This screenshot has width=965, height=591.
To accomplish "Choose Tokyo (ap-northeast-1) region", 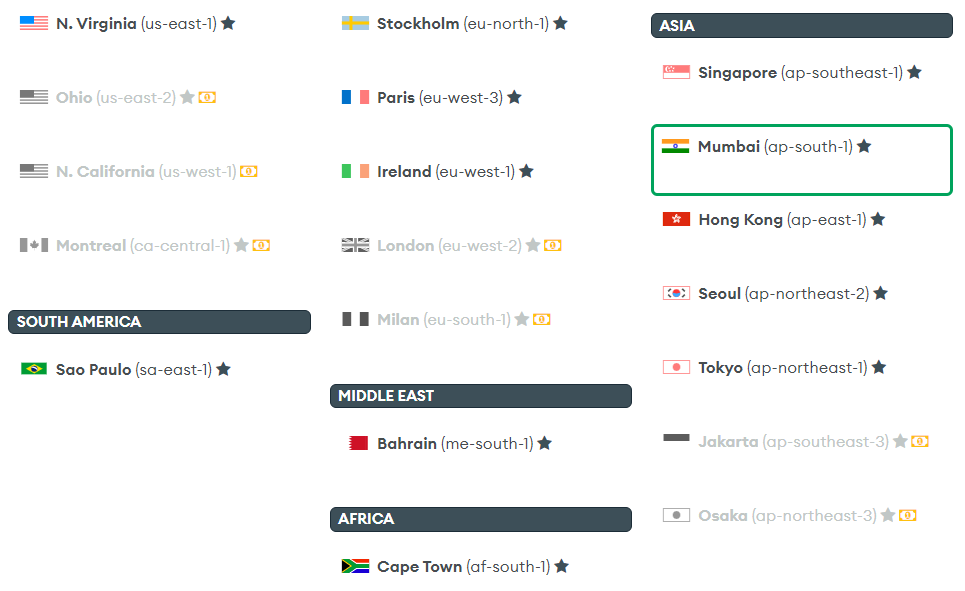I will point(775,368).
